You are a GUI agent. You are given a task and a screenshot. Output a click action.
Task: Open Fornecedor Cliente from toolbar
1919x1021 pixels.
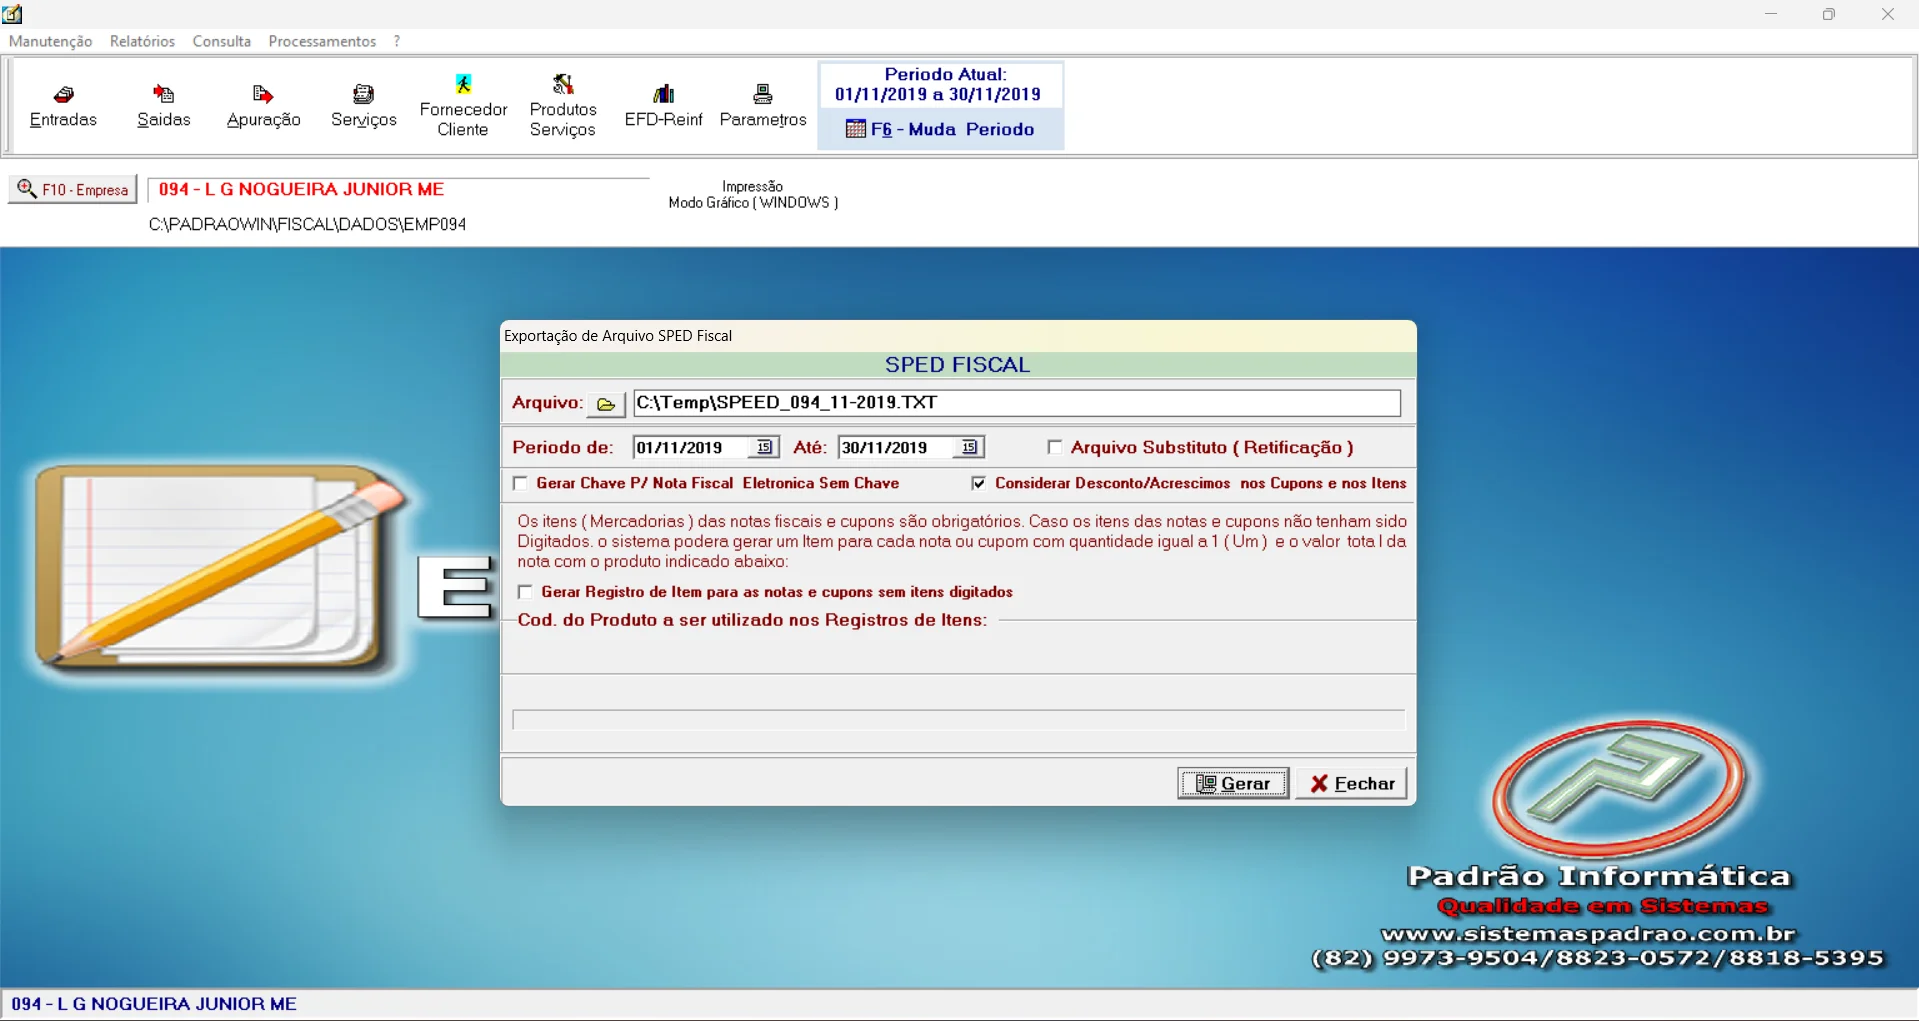[x=463, y=105]
